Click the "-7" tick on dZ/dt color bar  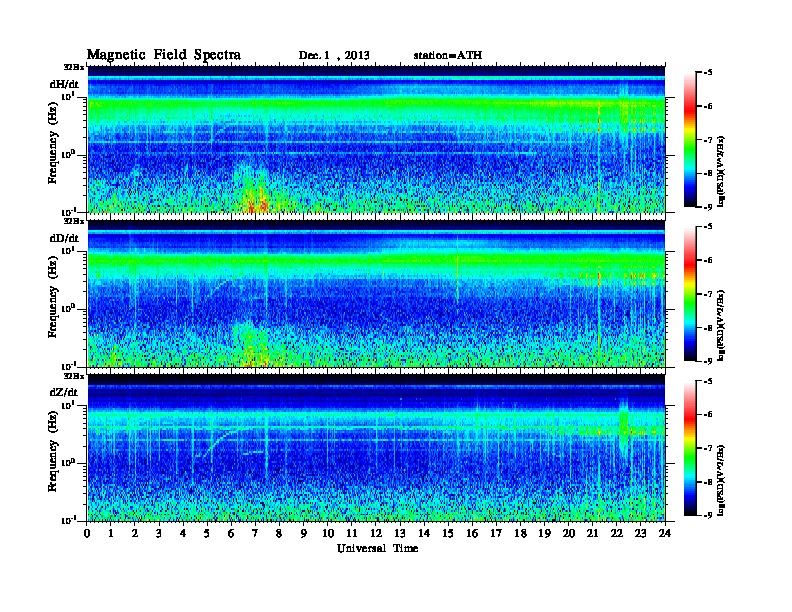point(708,448)
